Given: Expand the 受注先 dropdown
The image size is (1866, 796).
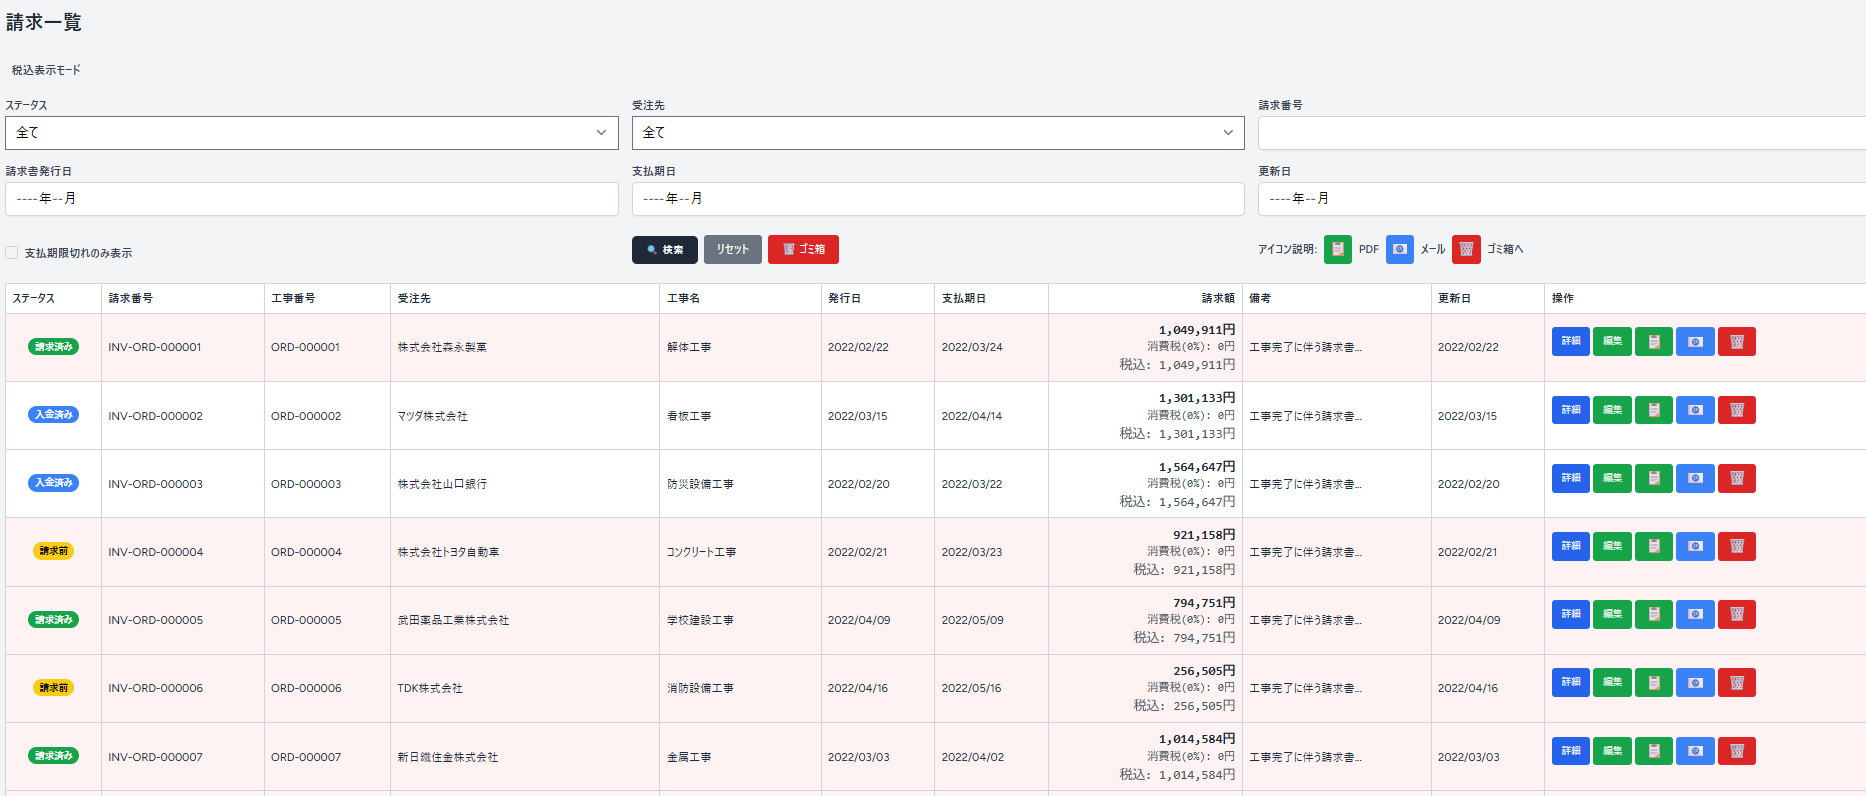Looking at the screenshot, I should point(937,133).
